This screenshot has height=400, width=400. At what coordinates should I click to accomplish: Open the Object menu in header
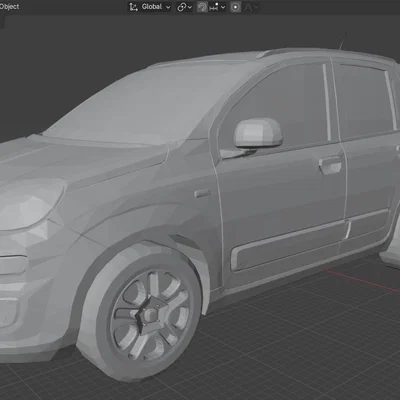pyautogui.click(x=9, y=7)
